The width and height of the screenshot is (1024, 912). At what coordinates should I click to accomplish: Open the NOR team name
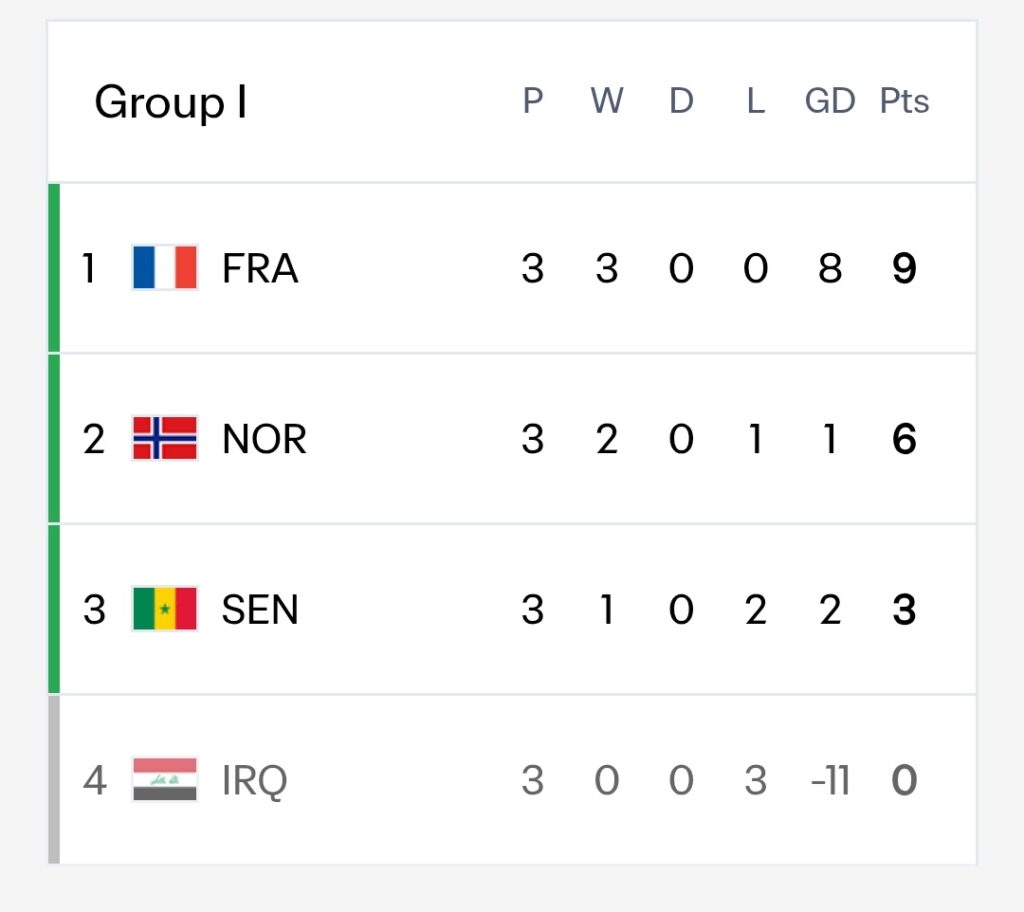tap(264, 439)
